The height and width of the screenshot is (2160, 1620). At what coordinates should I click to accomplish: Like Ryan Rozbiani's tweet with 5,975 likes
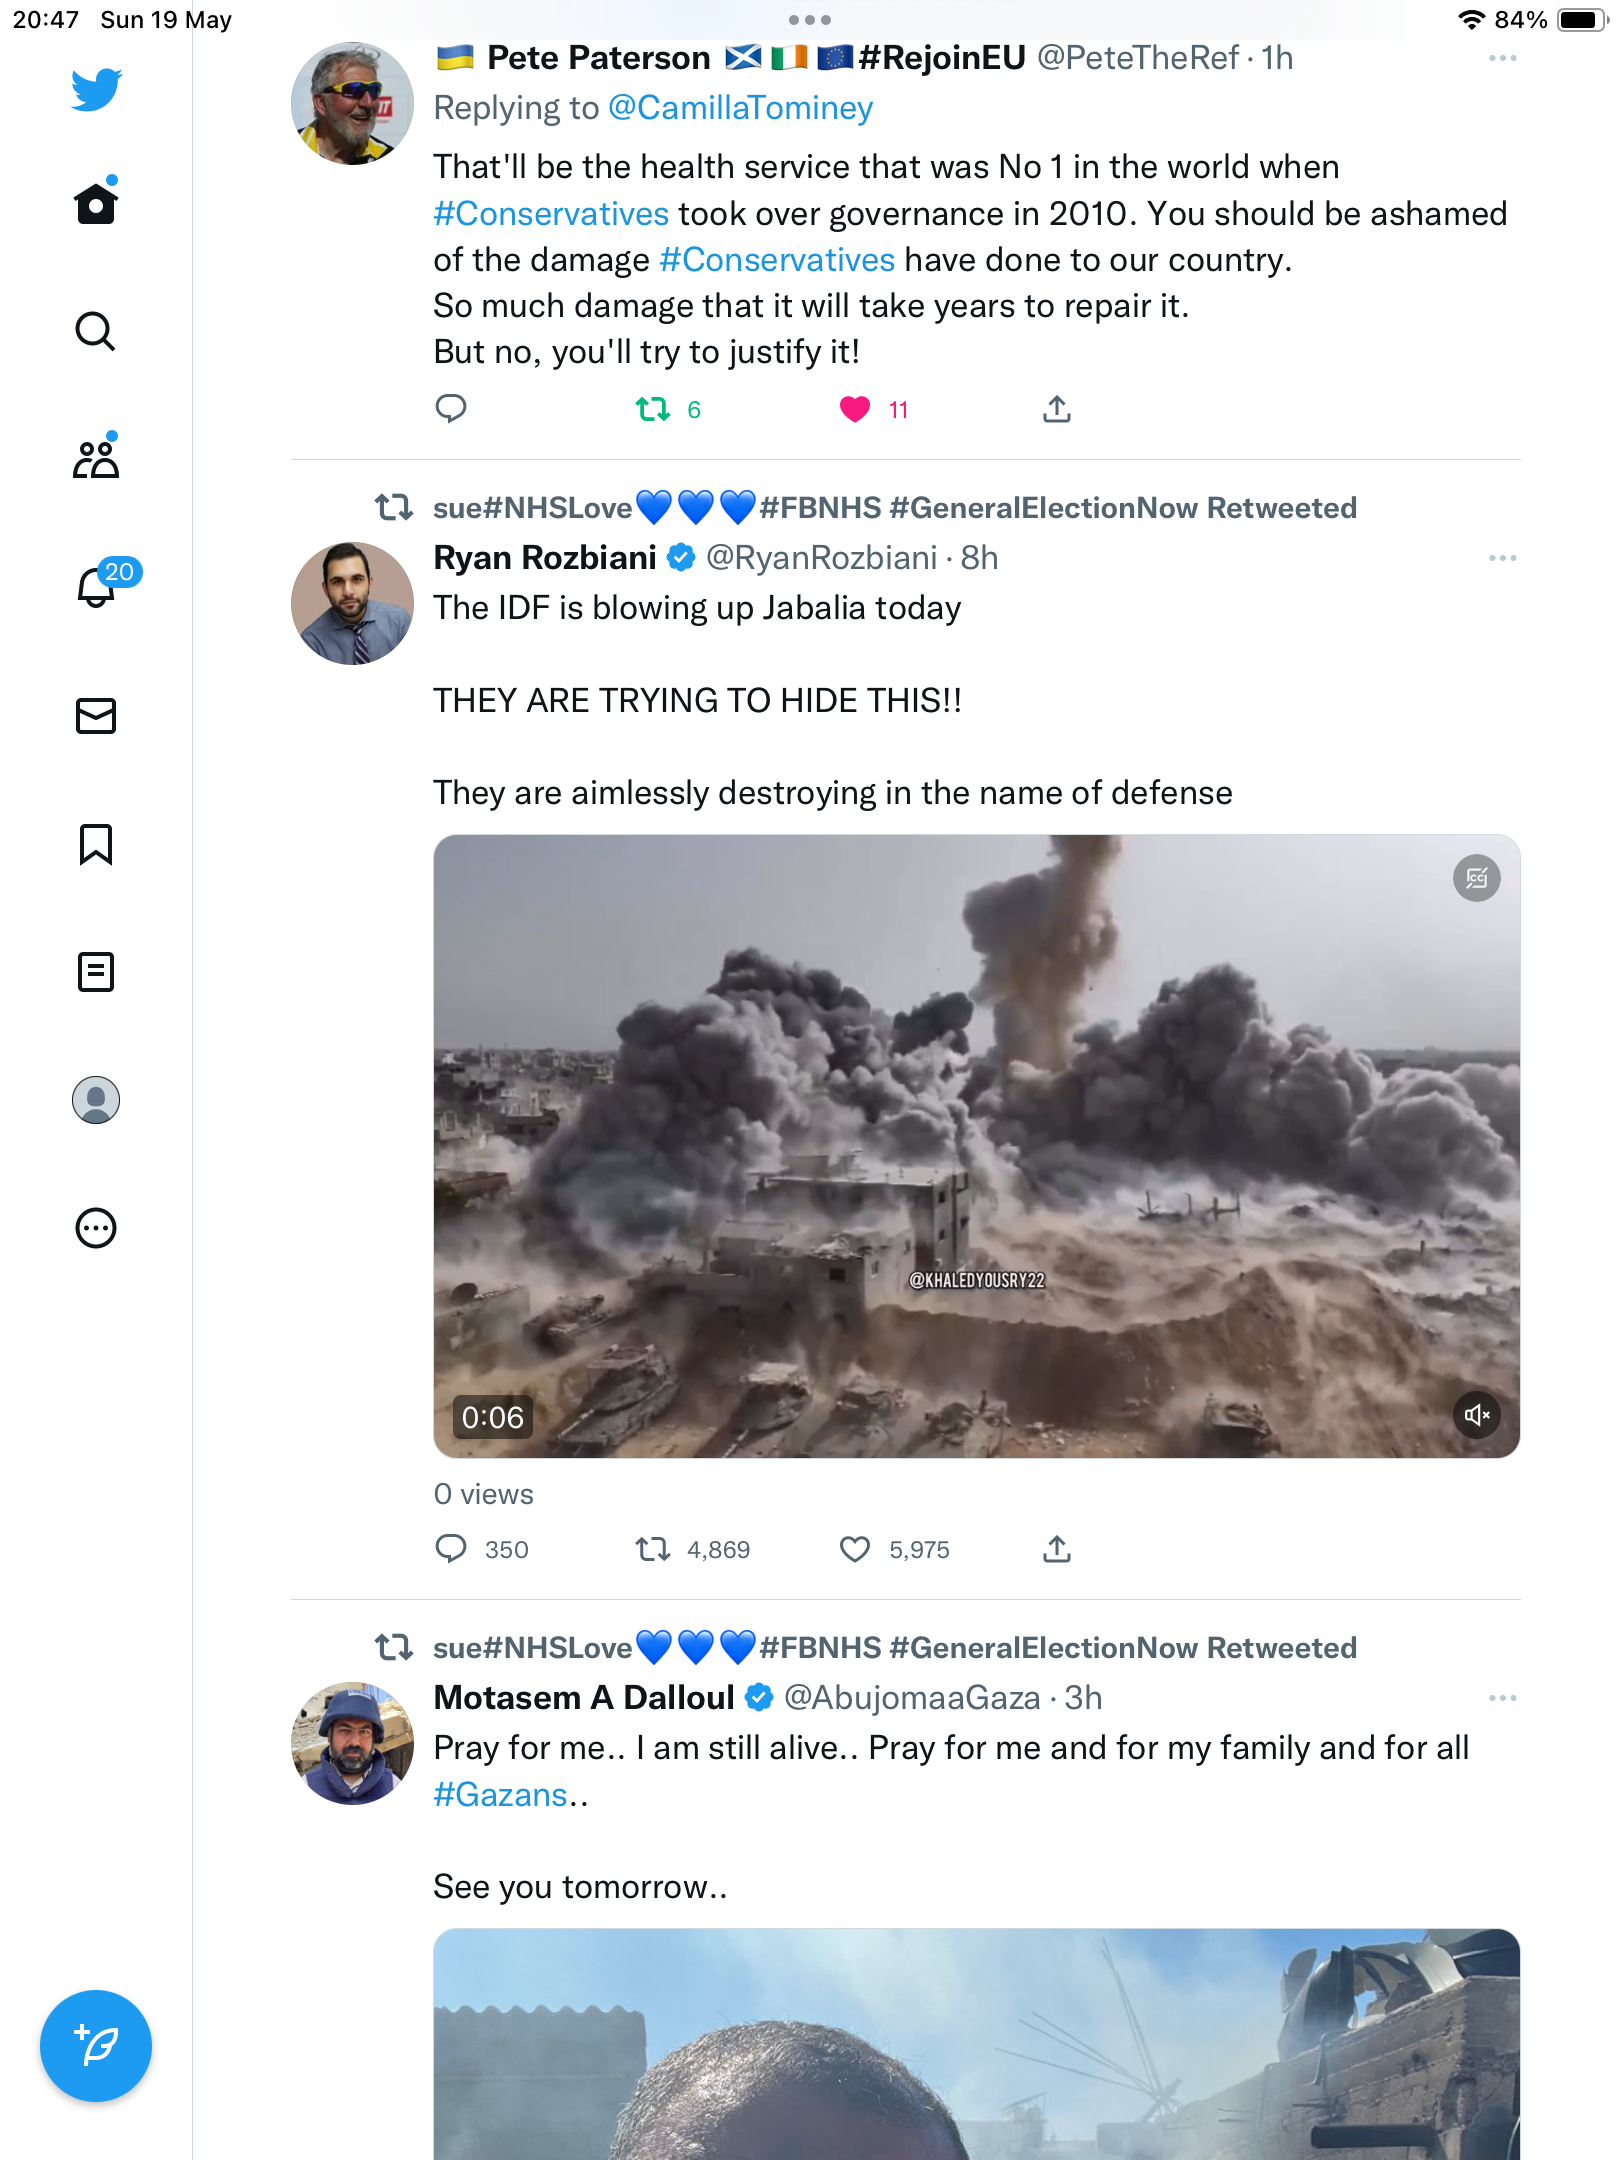coord(855,1549)
